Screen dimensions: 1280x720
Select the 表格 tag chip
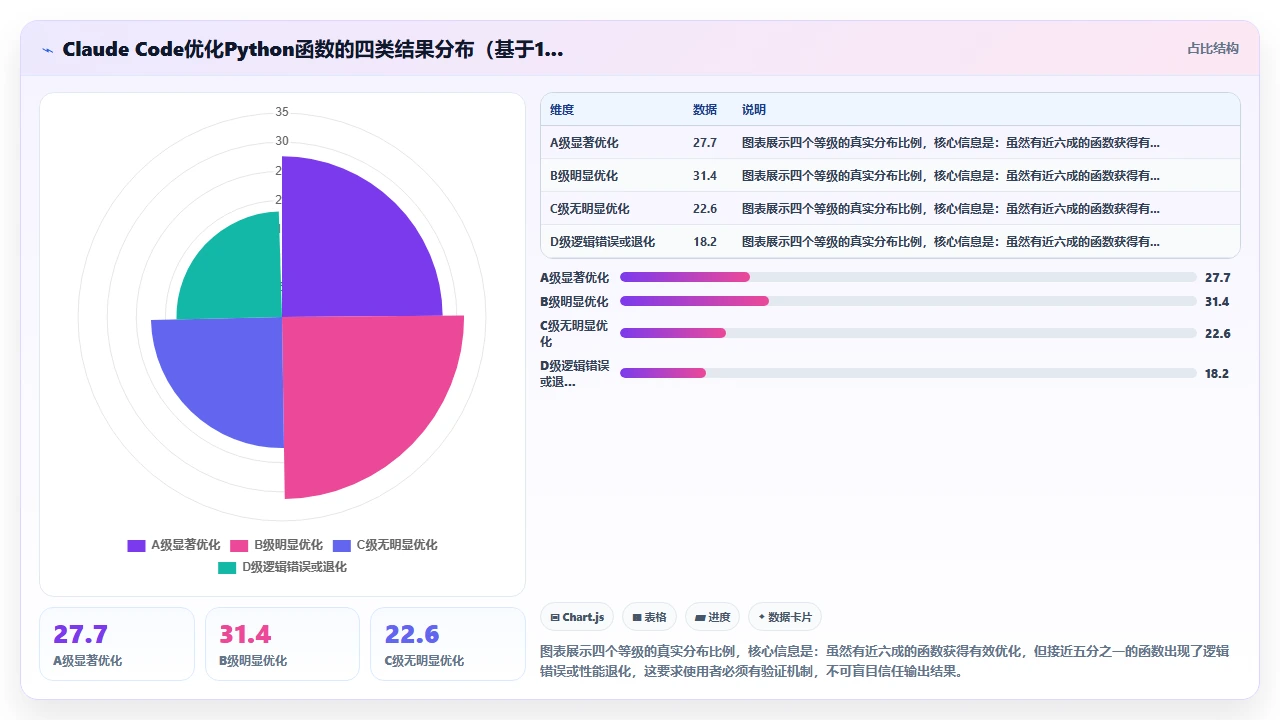click(x=649, y=617)
